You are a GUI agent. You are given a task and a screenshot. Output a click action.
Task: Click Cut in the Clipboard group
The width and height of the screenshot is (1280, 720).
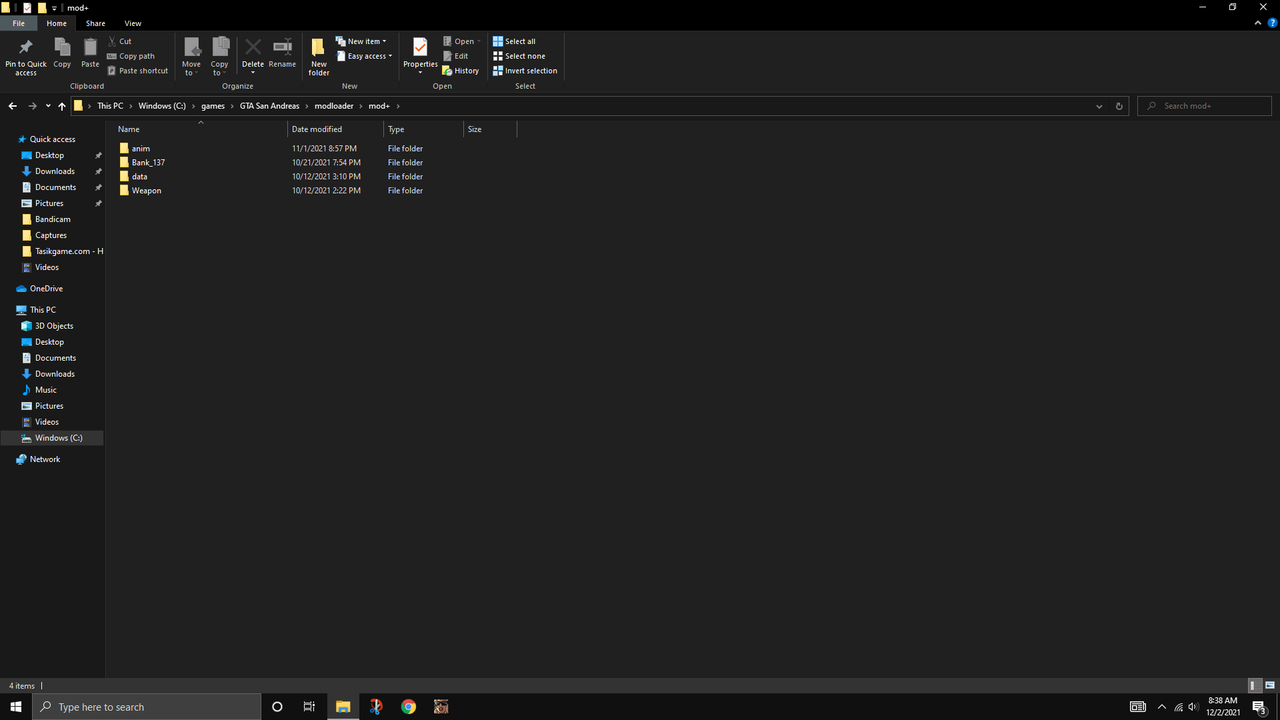click(x=119, y=41)
